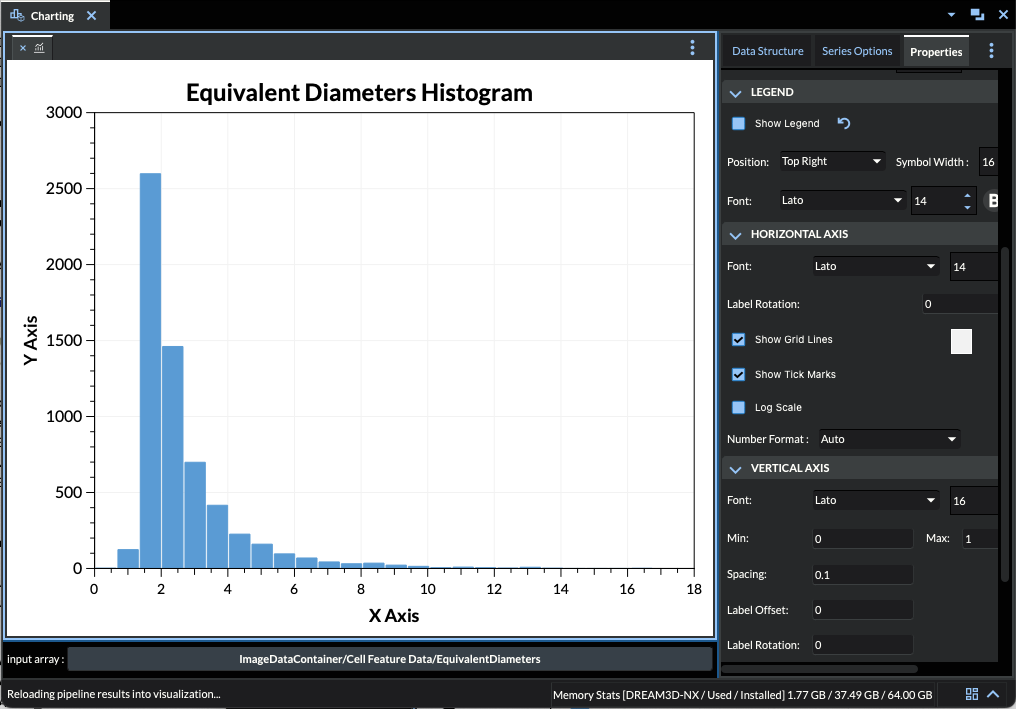Viewport: 1016px width, 709px height.
Task: Click inside the vertical axis Min field
Action: coord(862,538)
